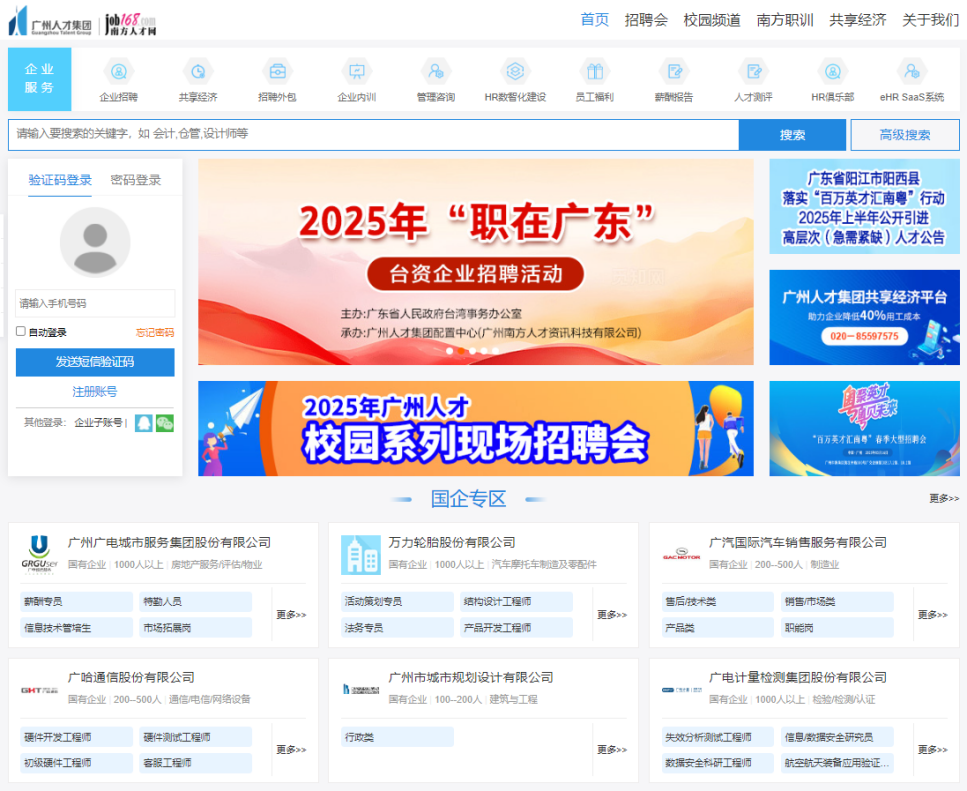The width and height of the screenshot is (967, 791).
Task: Open 广电计量检测集团股份有限公司 company title
Action: pyautogui.click(x=797, y=678)
